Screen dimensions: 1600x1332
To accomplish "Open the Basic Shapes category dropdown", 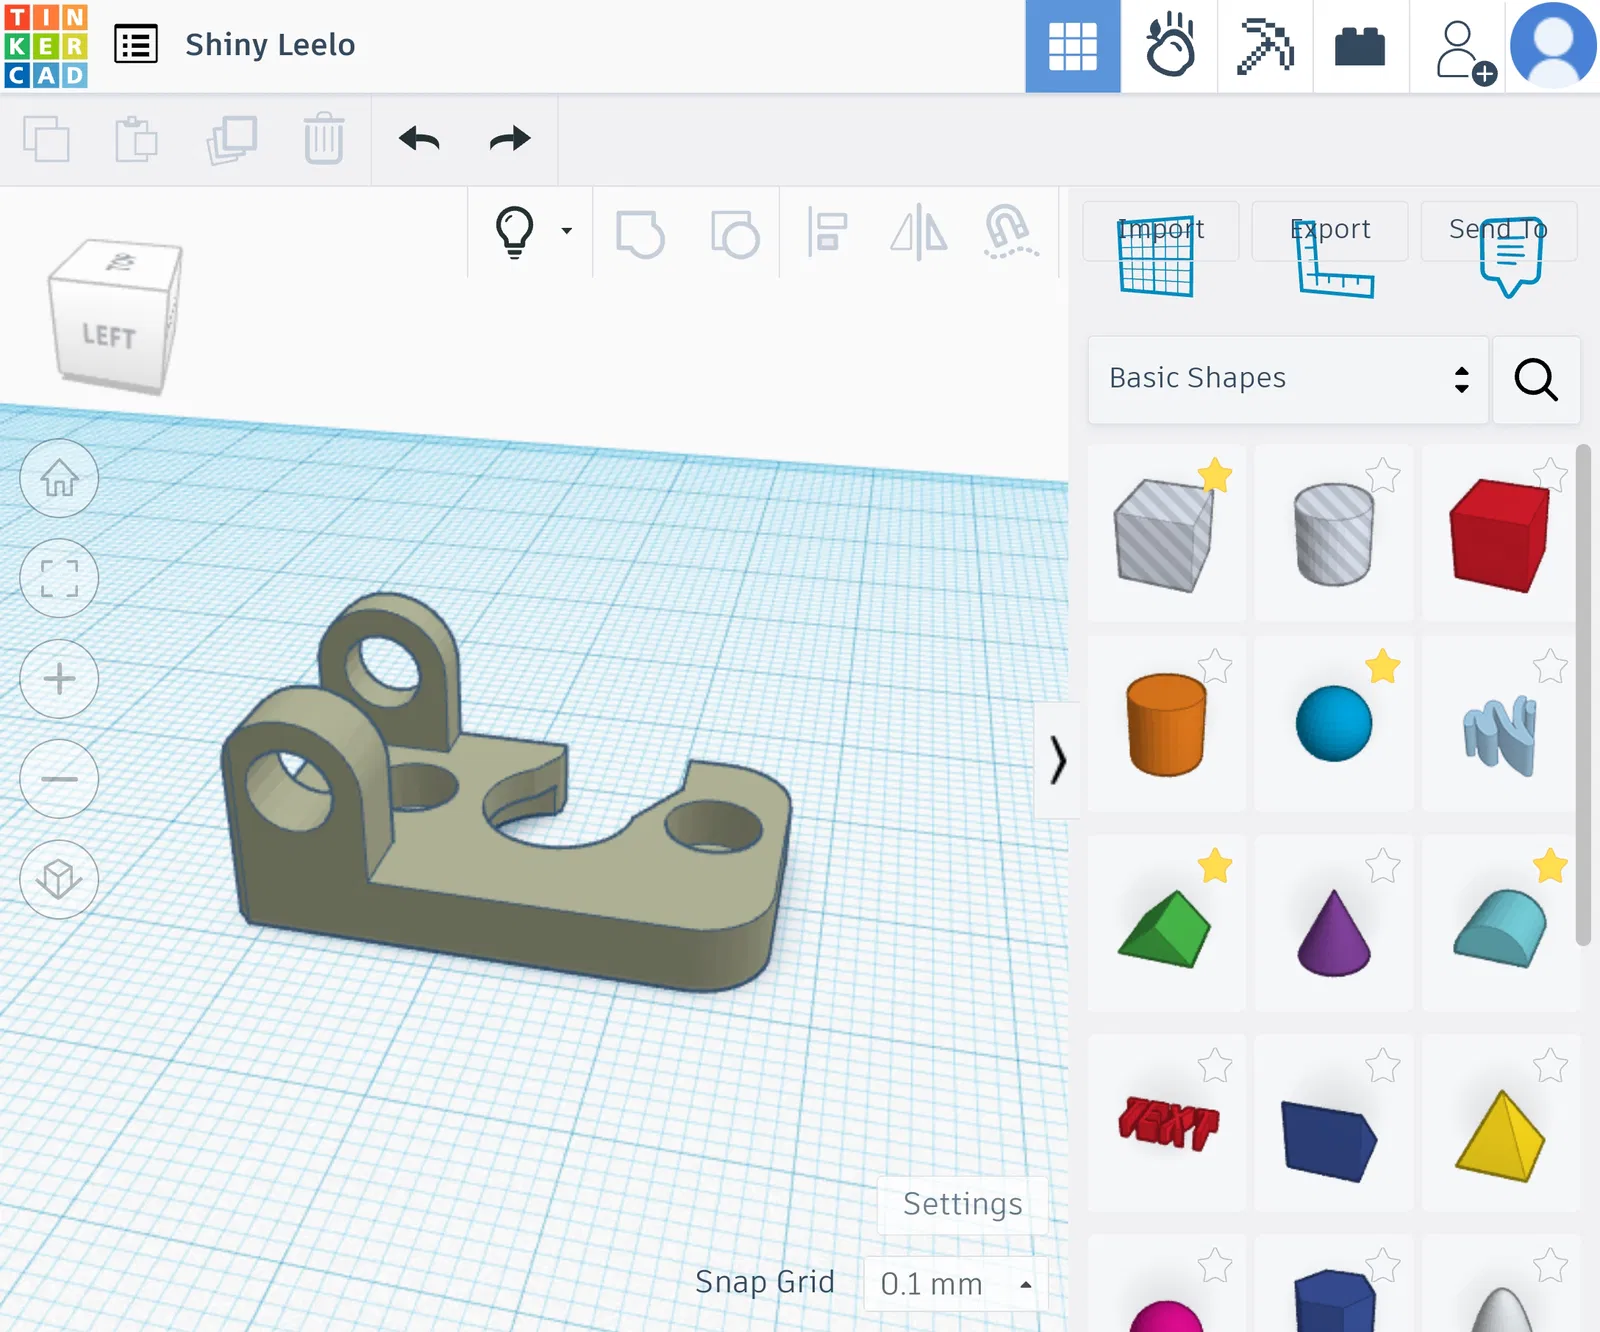I will pyautogui.click(x=1288, y=380).
